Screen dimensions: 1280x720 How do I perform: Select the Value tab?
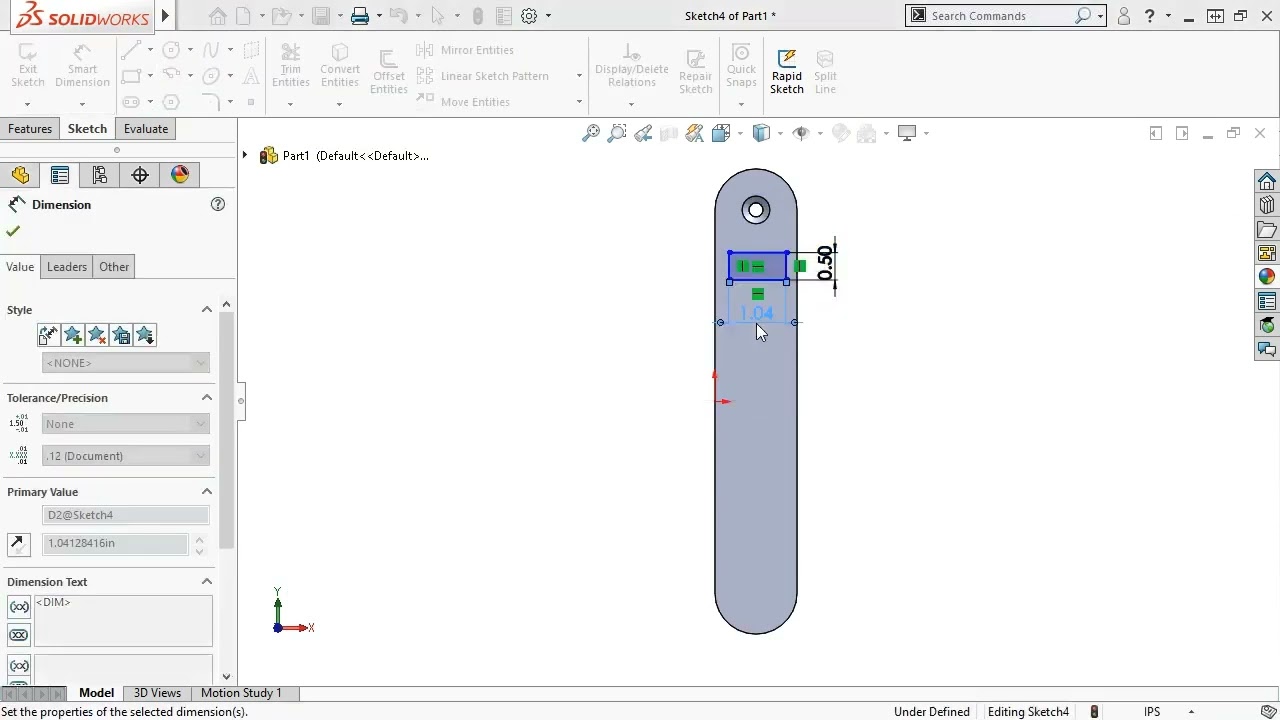20,267
